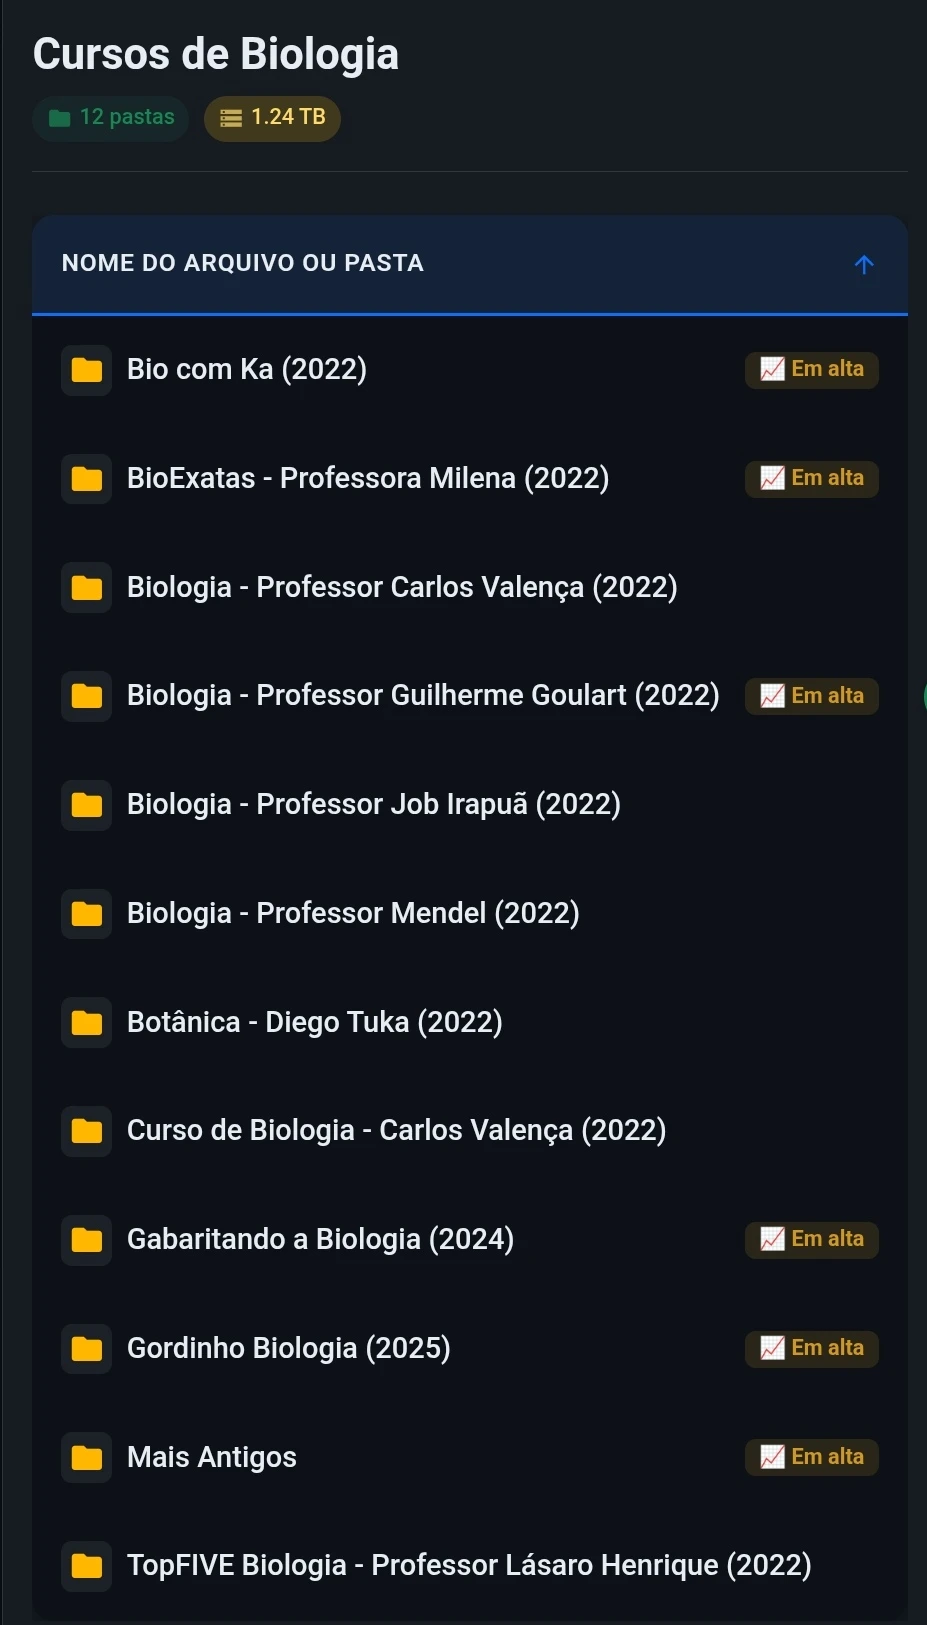The height and width of the screenshot is (1625, 927).
Task: Click folder icon beside Botânica - Diego Tuka
Action: coord(86,1022)
